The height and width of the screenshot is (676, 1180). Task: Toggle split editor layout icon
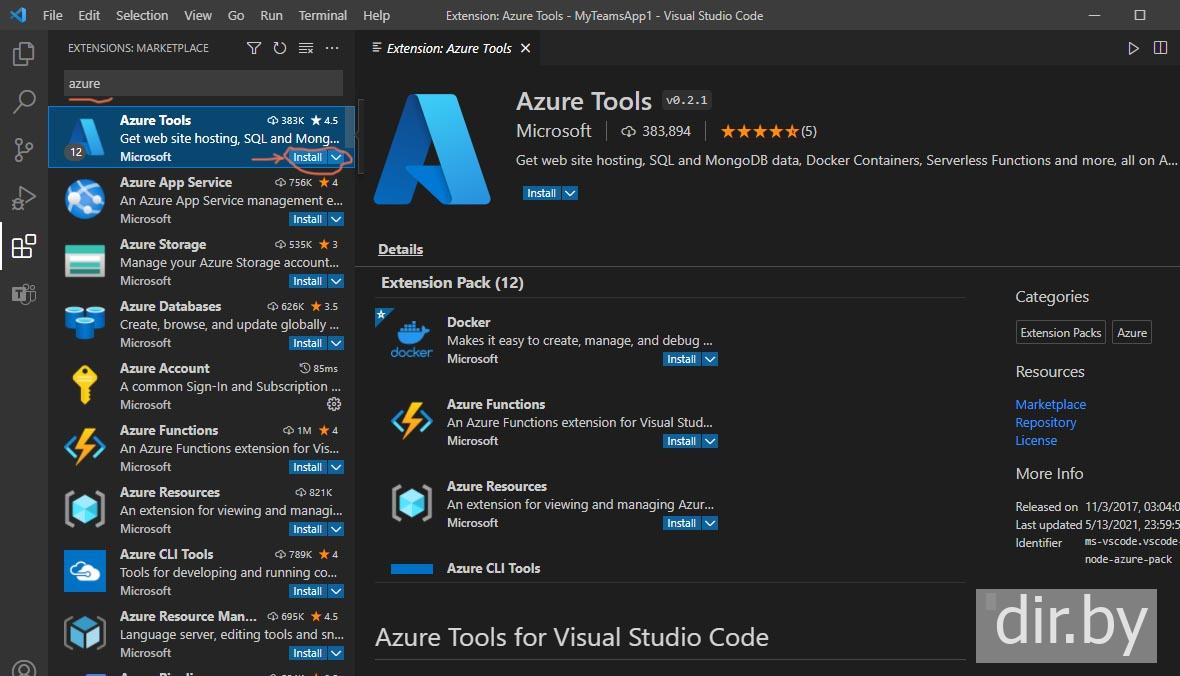click(x=1160, y=48)
